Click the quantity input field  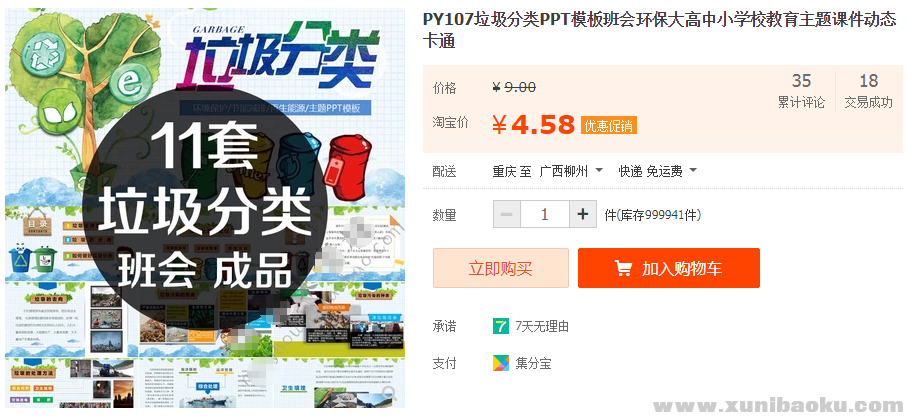pos(545,214)
